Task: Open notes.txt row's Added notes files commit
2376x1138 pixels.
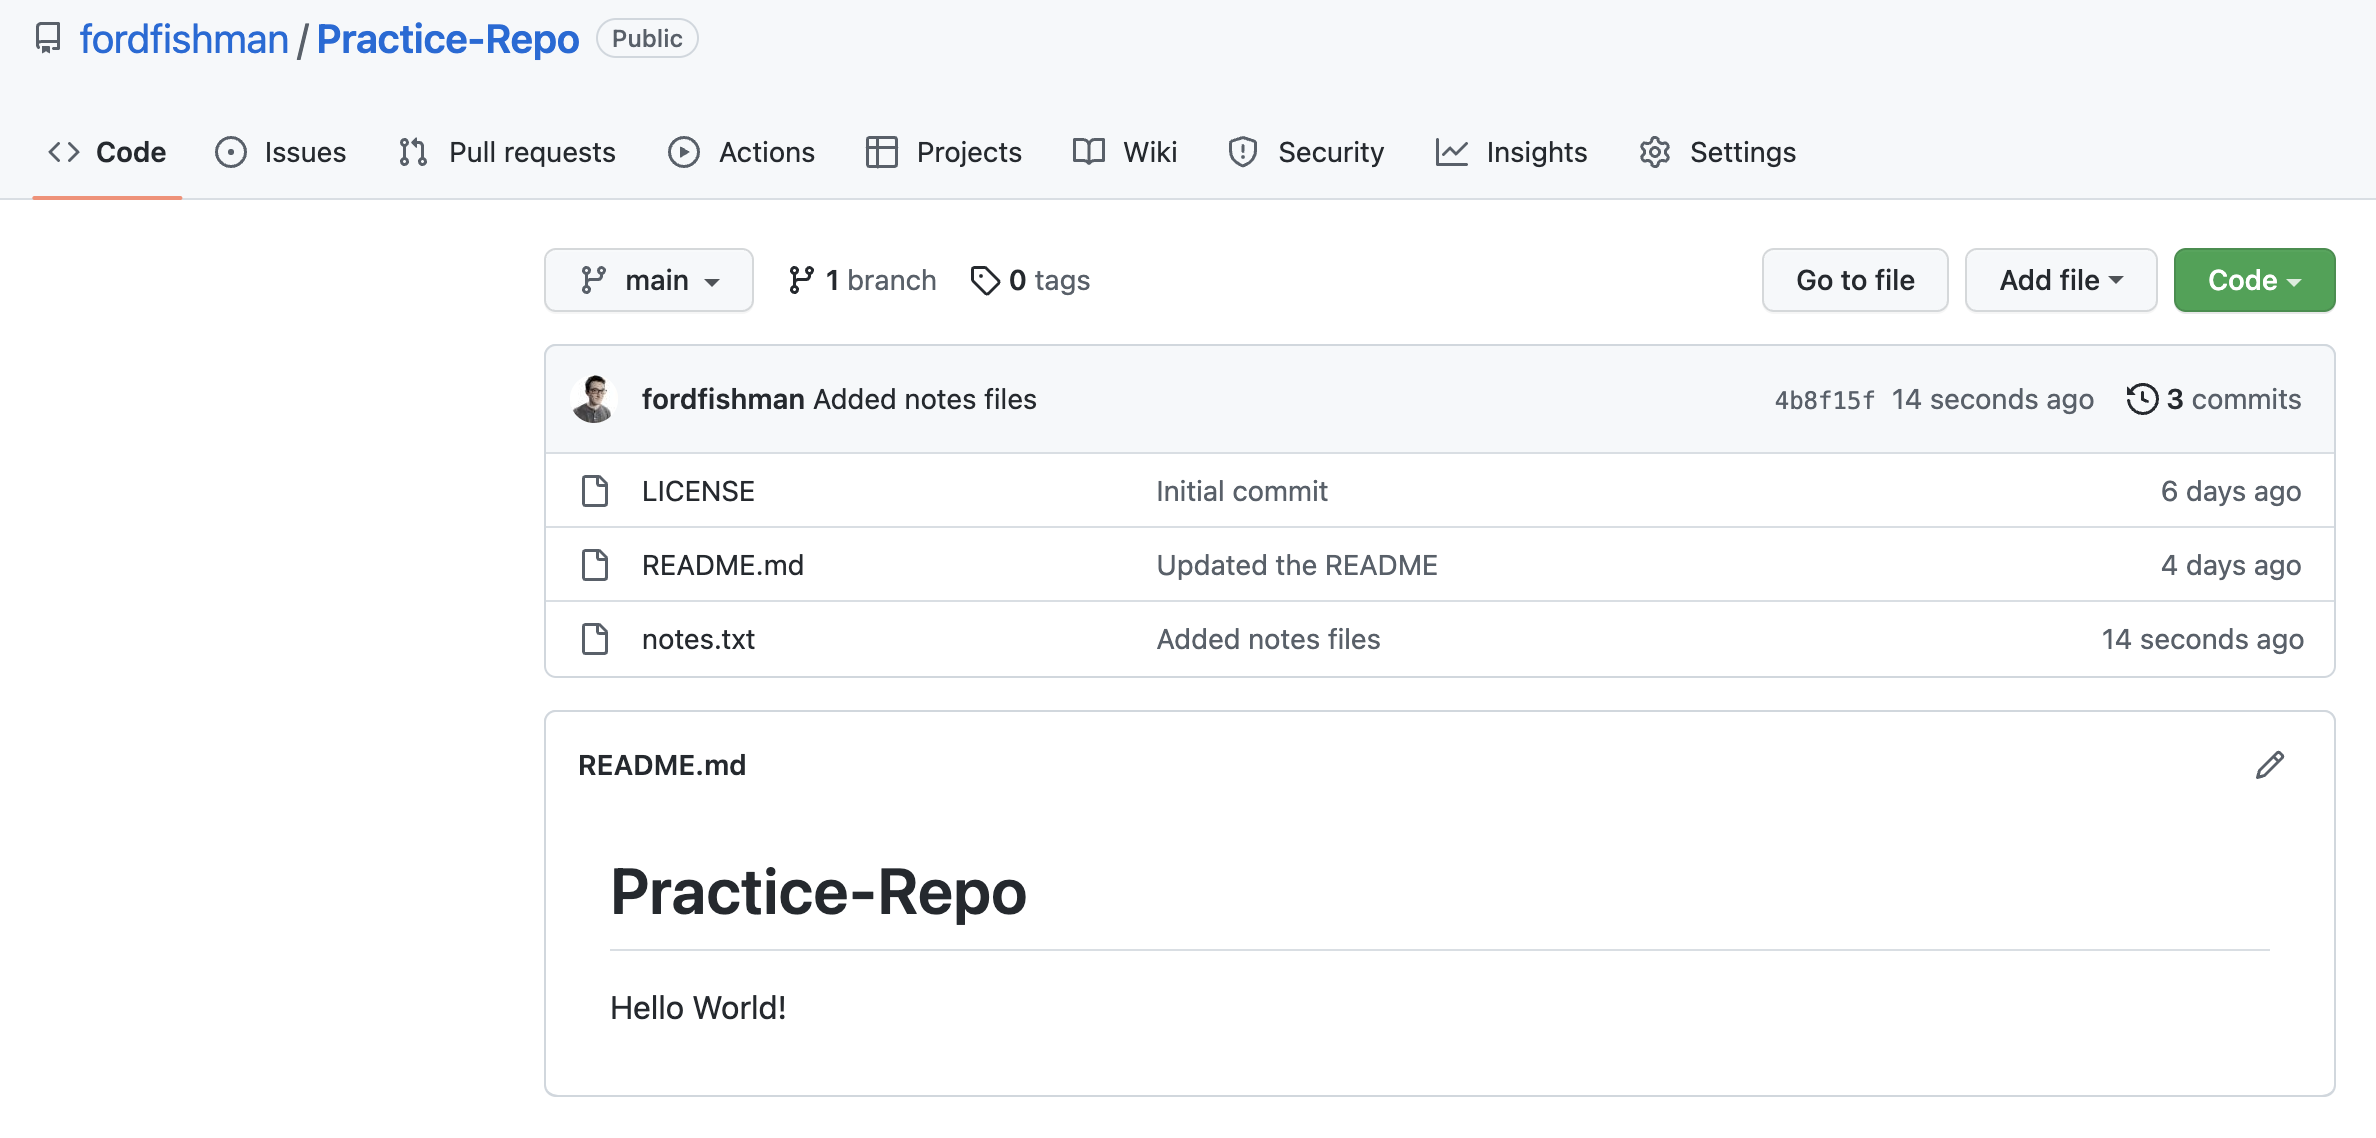Action: [1268, 639]
